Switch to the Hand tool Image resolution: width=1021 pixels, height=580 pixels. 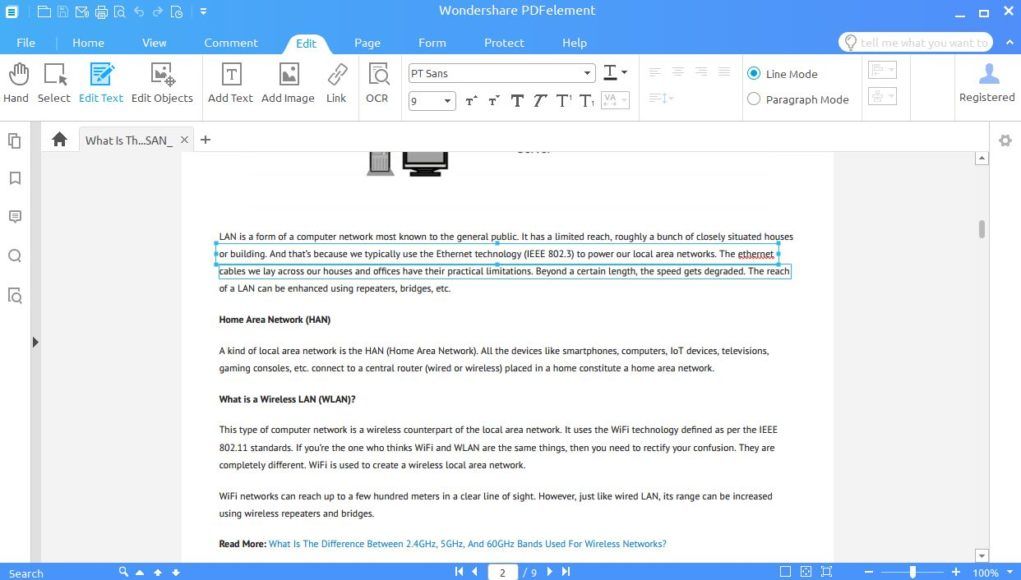pos(16,80)
